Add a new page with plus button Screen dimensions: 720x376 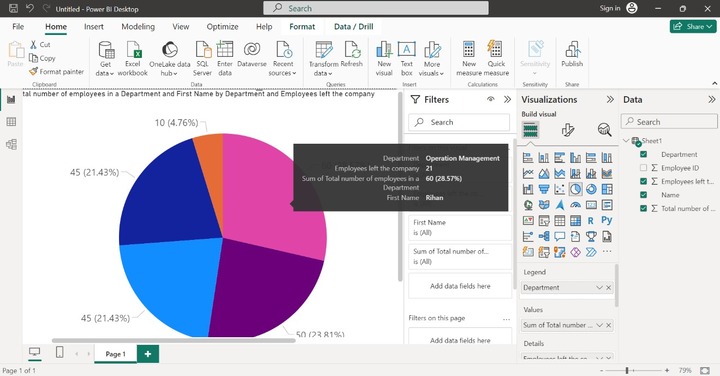(148, 354)
